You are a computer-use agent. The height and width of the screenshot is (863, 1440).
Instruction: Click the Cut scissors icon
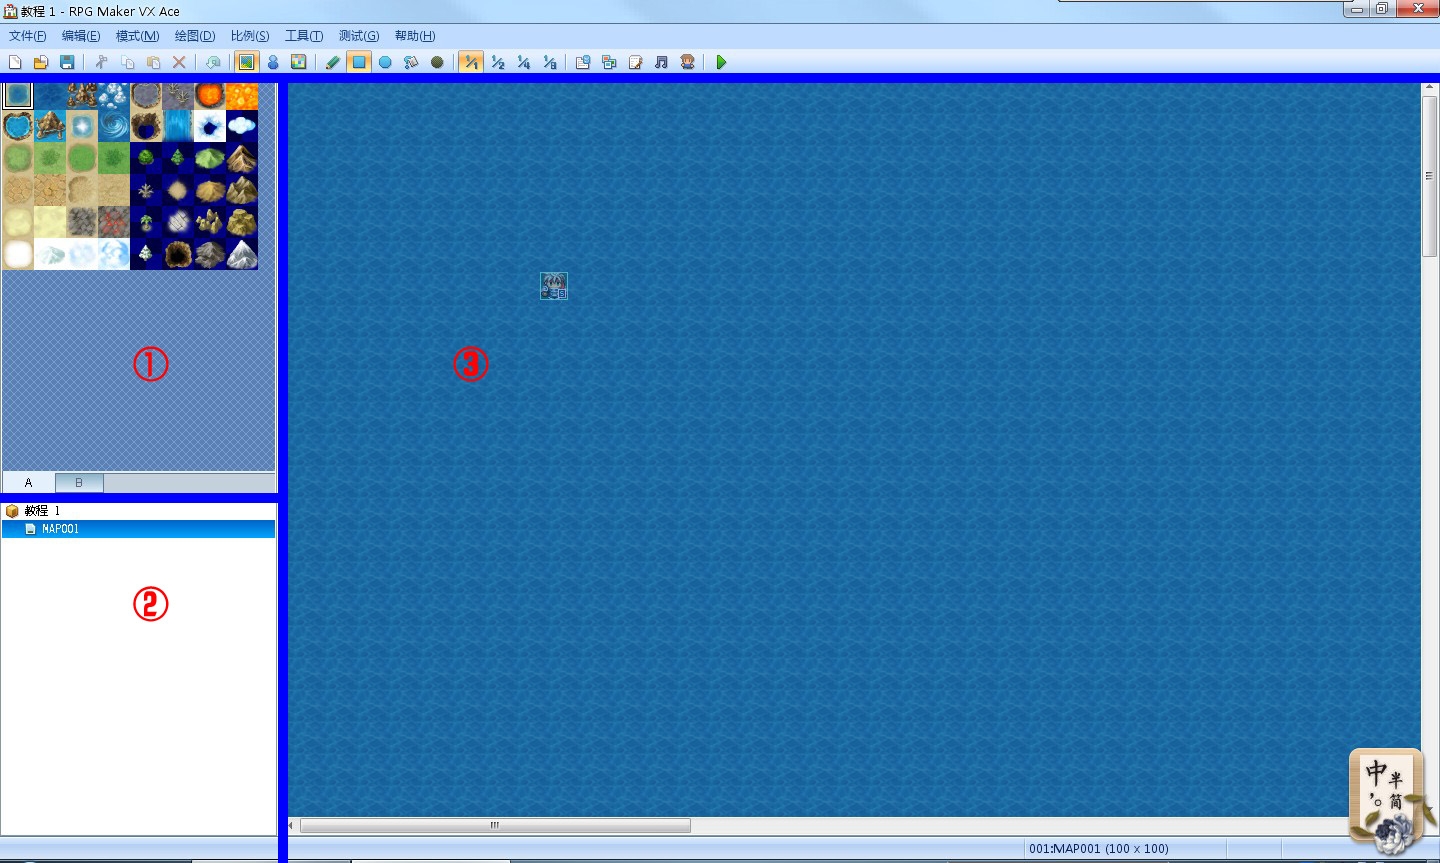coord(101,62)
